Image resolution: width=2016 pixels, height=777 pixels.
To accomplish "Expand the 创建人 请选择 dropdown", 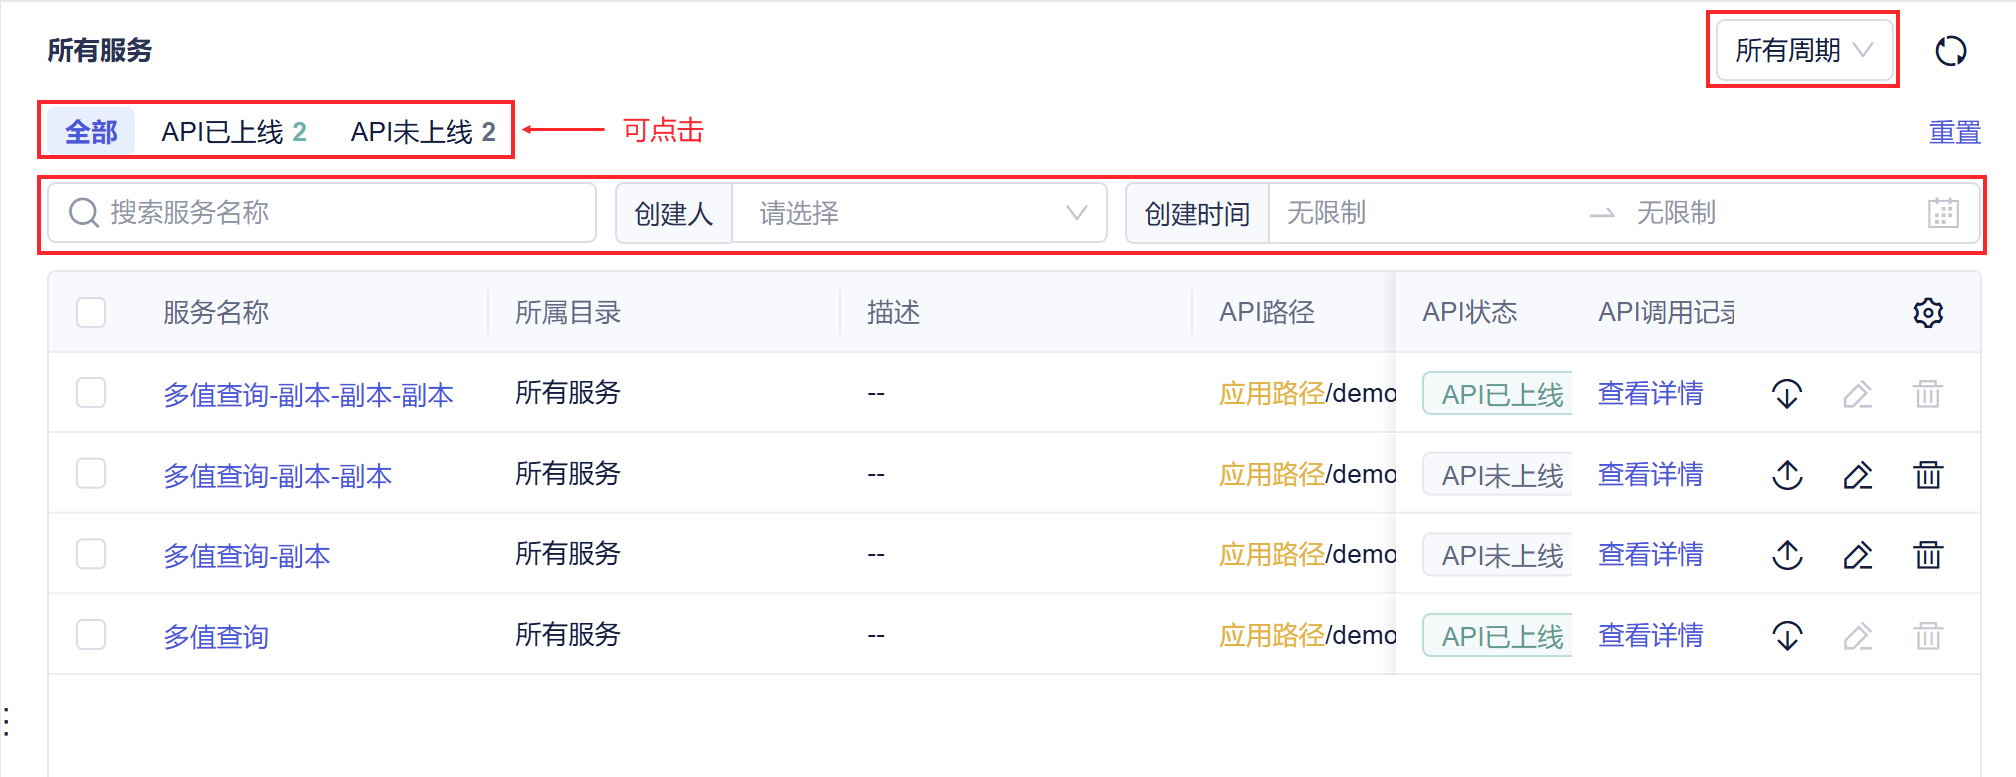I will [x=919, y=213].
